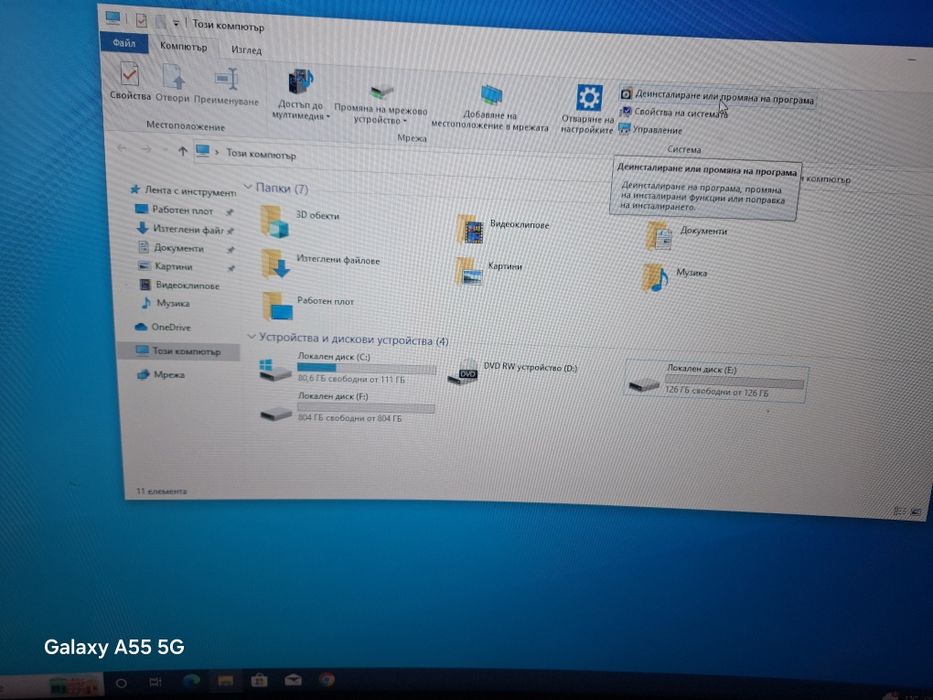Click the details view button in status bar
Screen dimensions: 933x700
pos(900,511)
